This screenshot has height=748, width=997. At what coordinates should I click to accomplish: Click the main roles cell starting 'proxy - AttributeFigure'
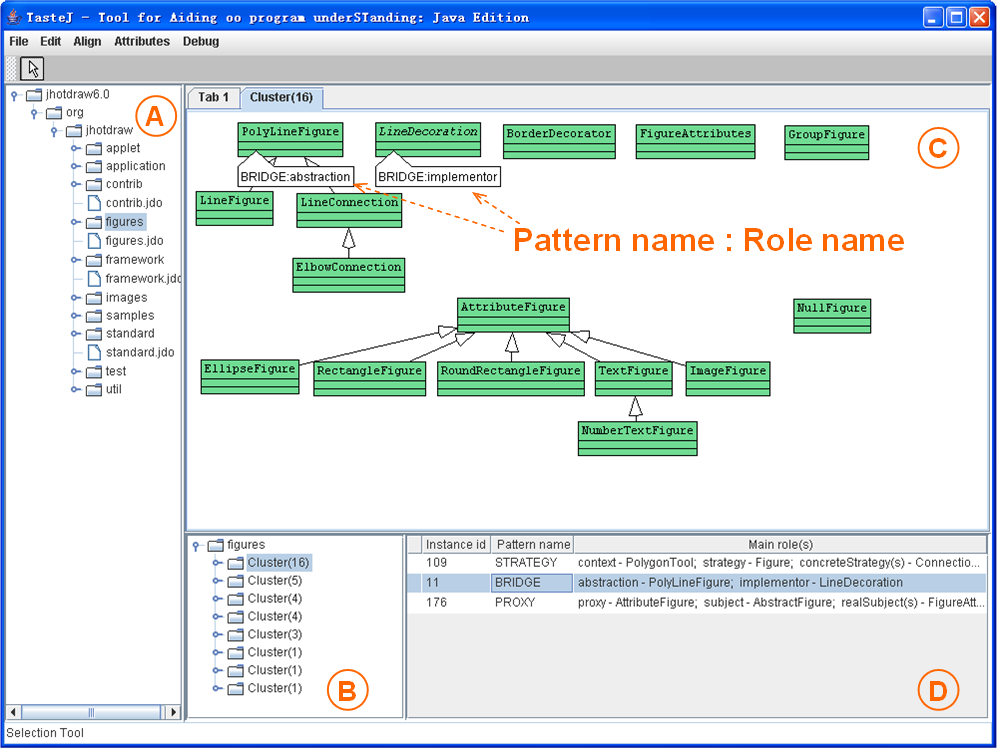[780, 602]
